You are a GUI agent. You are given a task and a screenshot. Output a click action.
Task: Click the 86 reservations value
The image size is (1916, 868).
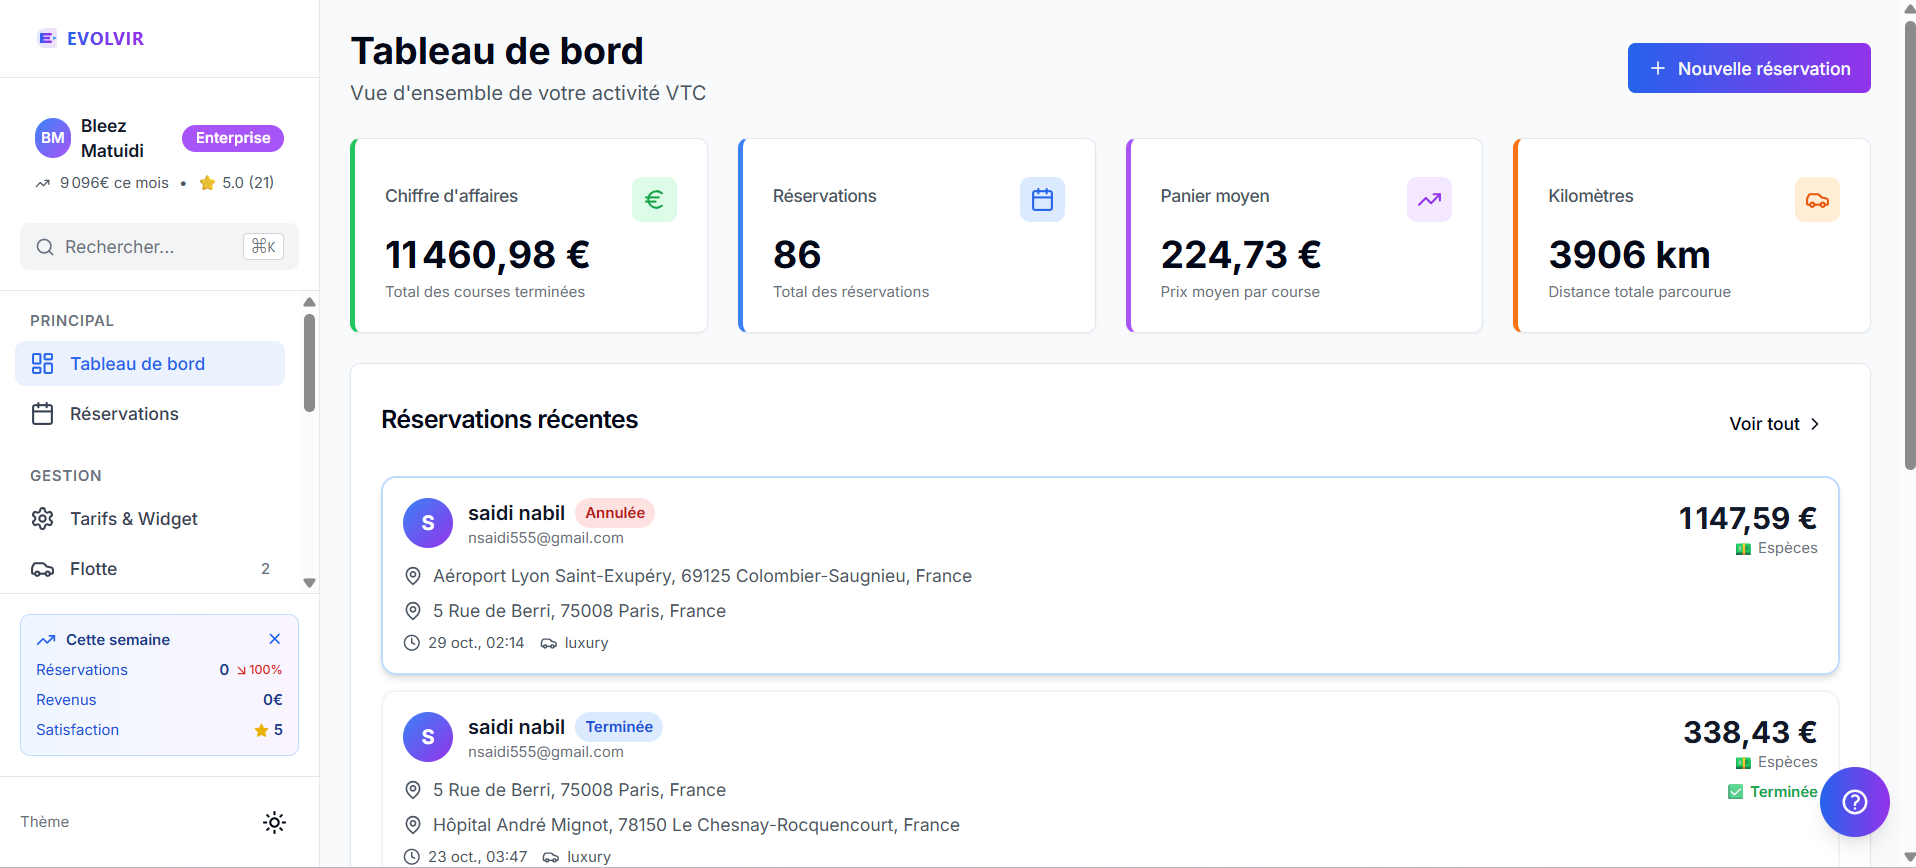point(797,255)
